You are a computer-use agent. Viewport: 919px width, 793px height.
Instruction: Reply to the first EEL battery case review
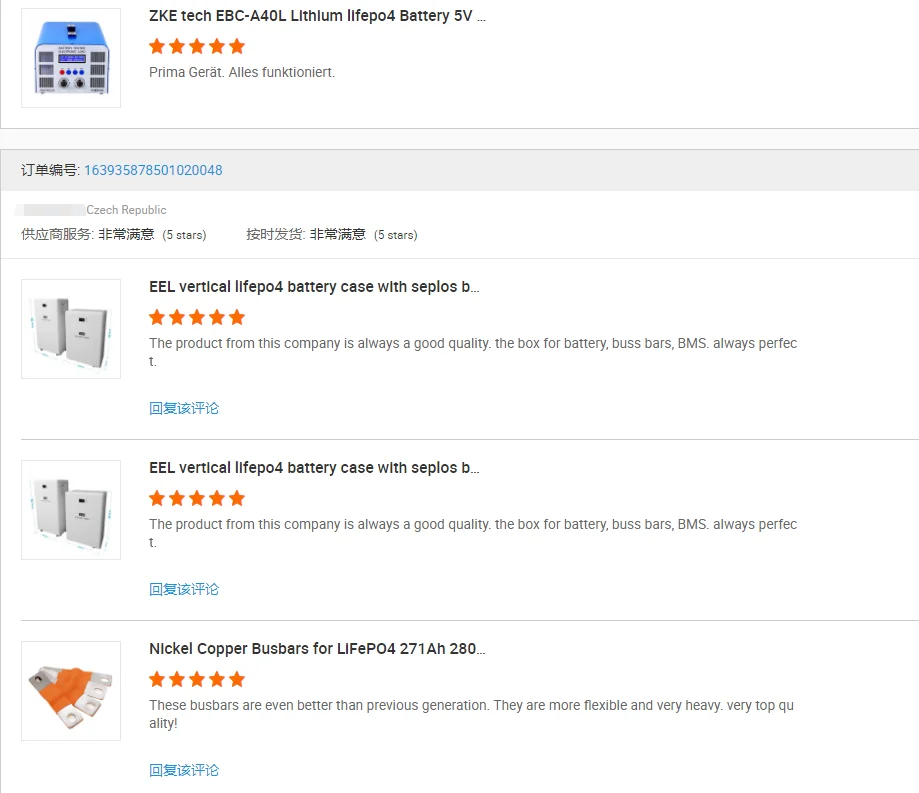[184, 408]
